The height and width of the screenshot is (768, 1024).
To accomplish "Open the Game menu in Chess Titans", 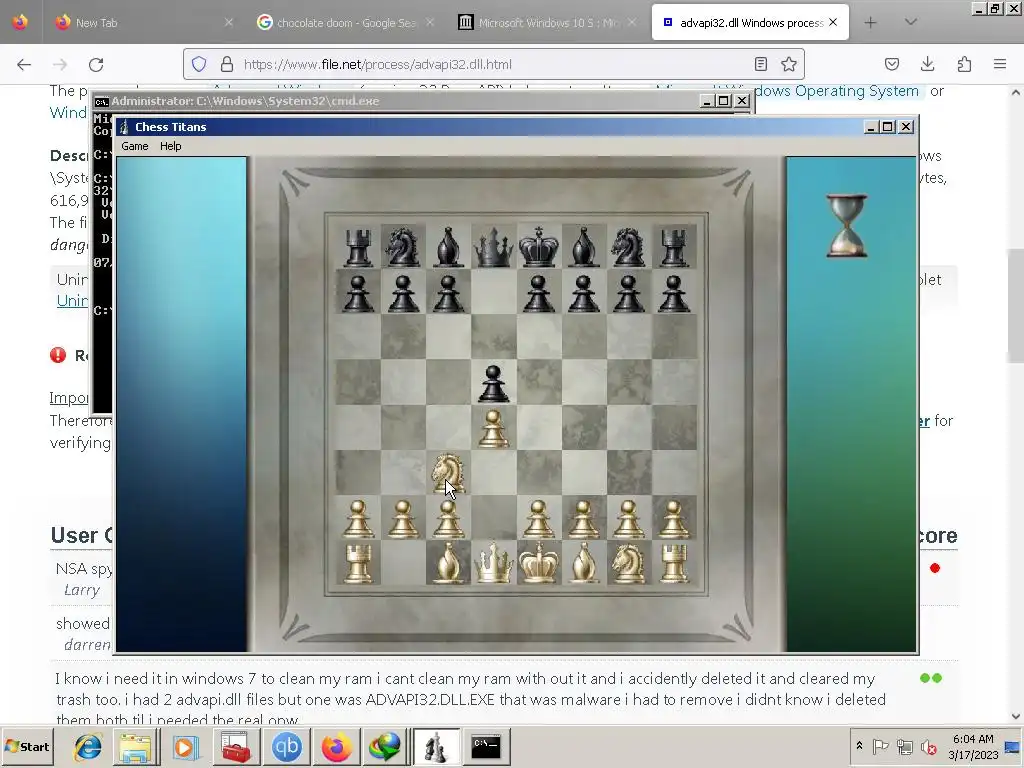I will click(135, 146).
